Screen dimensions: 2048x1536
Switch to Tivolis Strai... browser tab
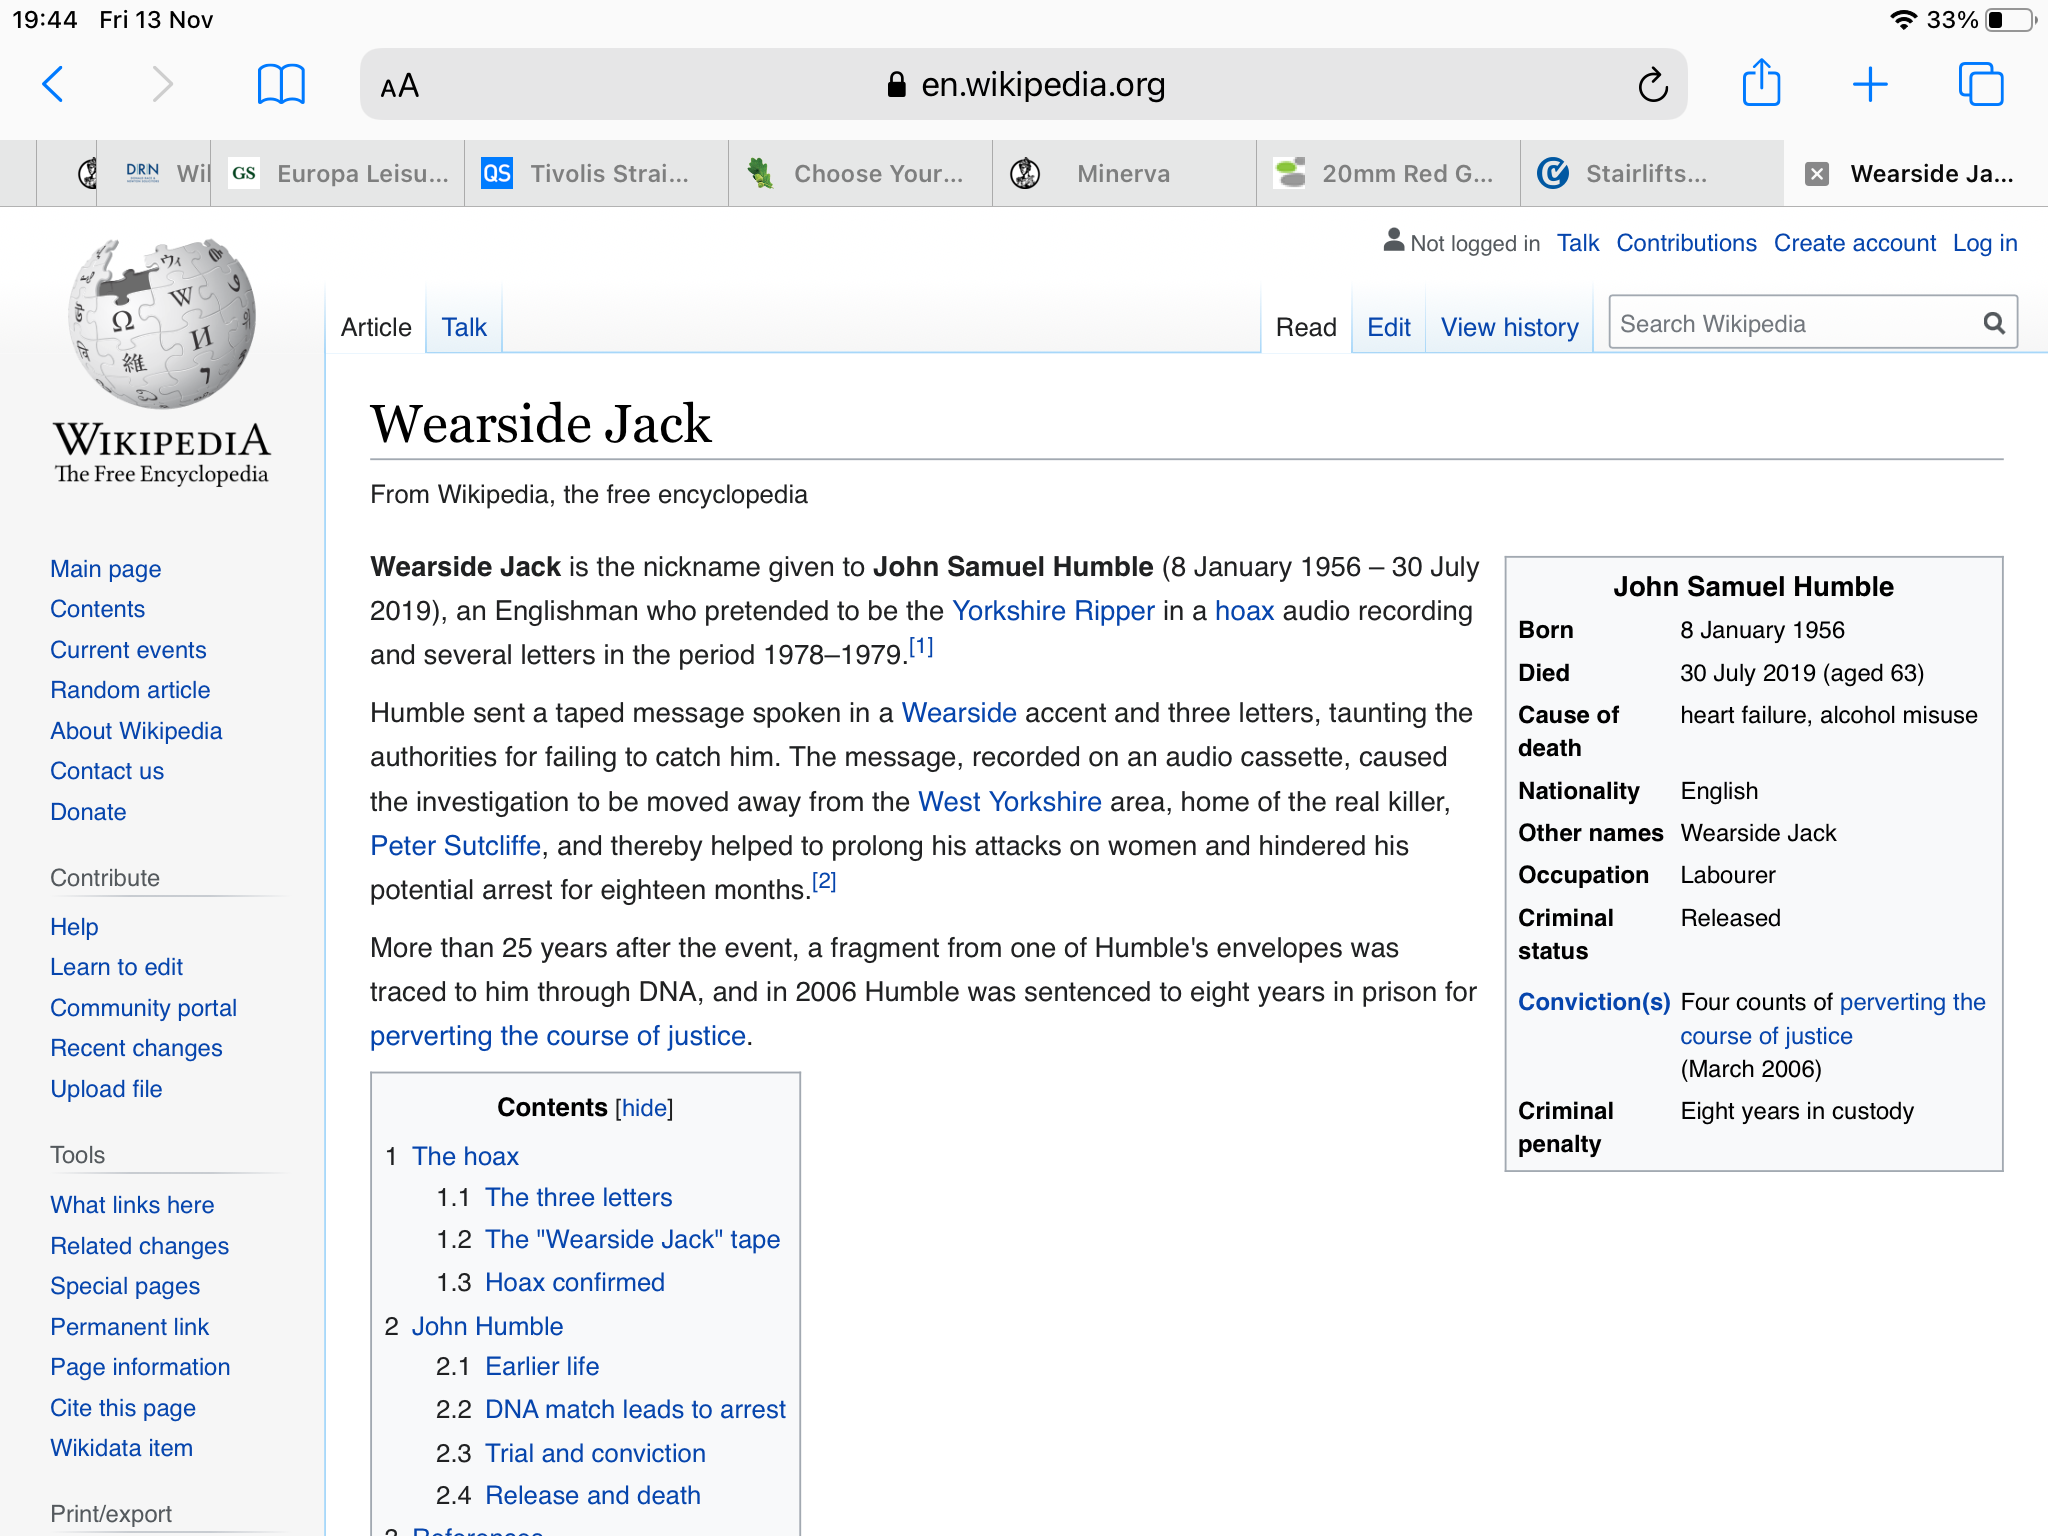(x=596, y=174)
